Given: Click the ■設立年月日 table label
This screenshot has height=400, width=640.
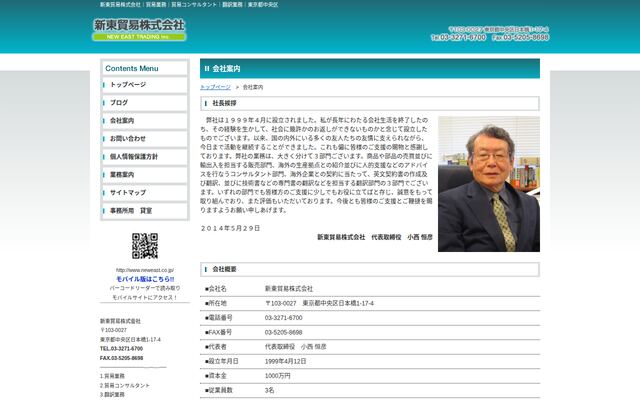Looking at the screenshot, I should (x=221, y=361).
